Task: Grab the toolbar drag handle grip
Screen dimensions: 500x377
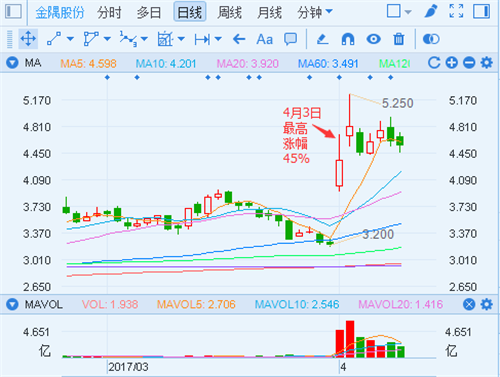Action: coord(10,39)
